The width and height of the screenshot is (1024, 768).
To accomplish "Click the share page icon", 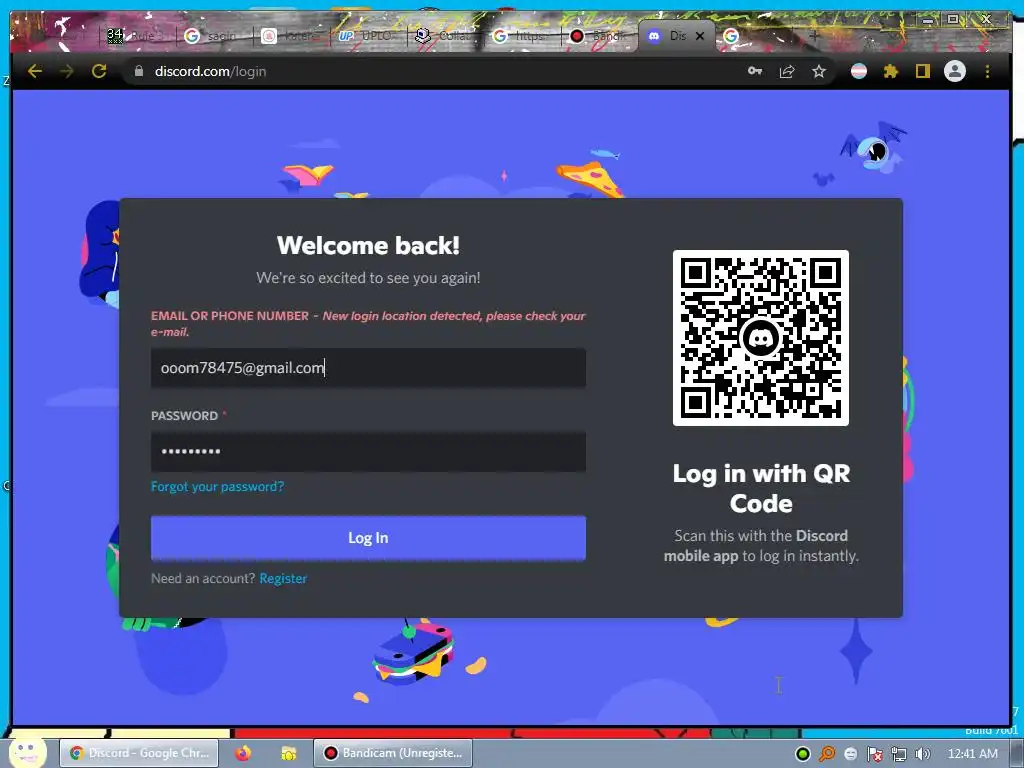I will click(787, 71).
